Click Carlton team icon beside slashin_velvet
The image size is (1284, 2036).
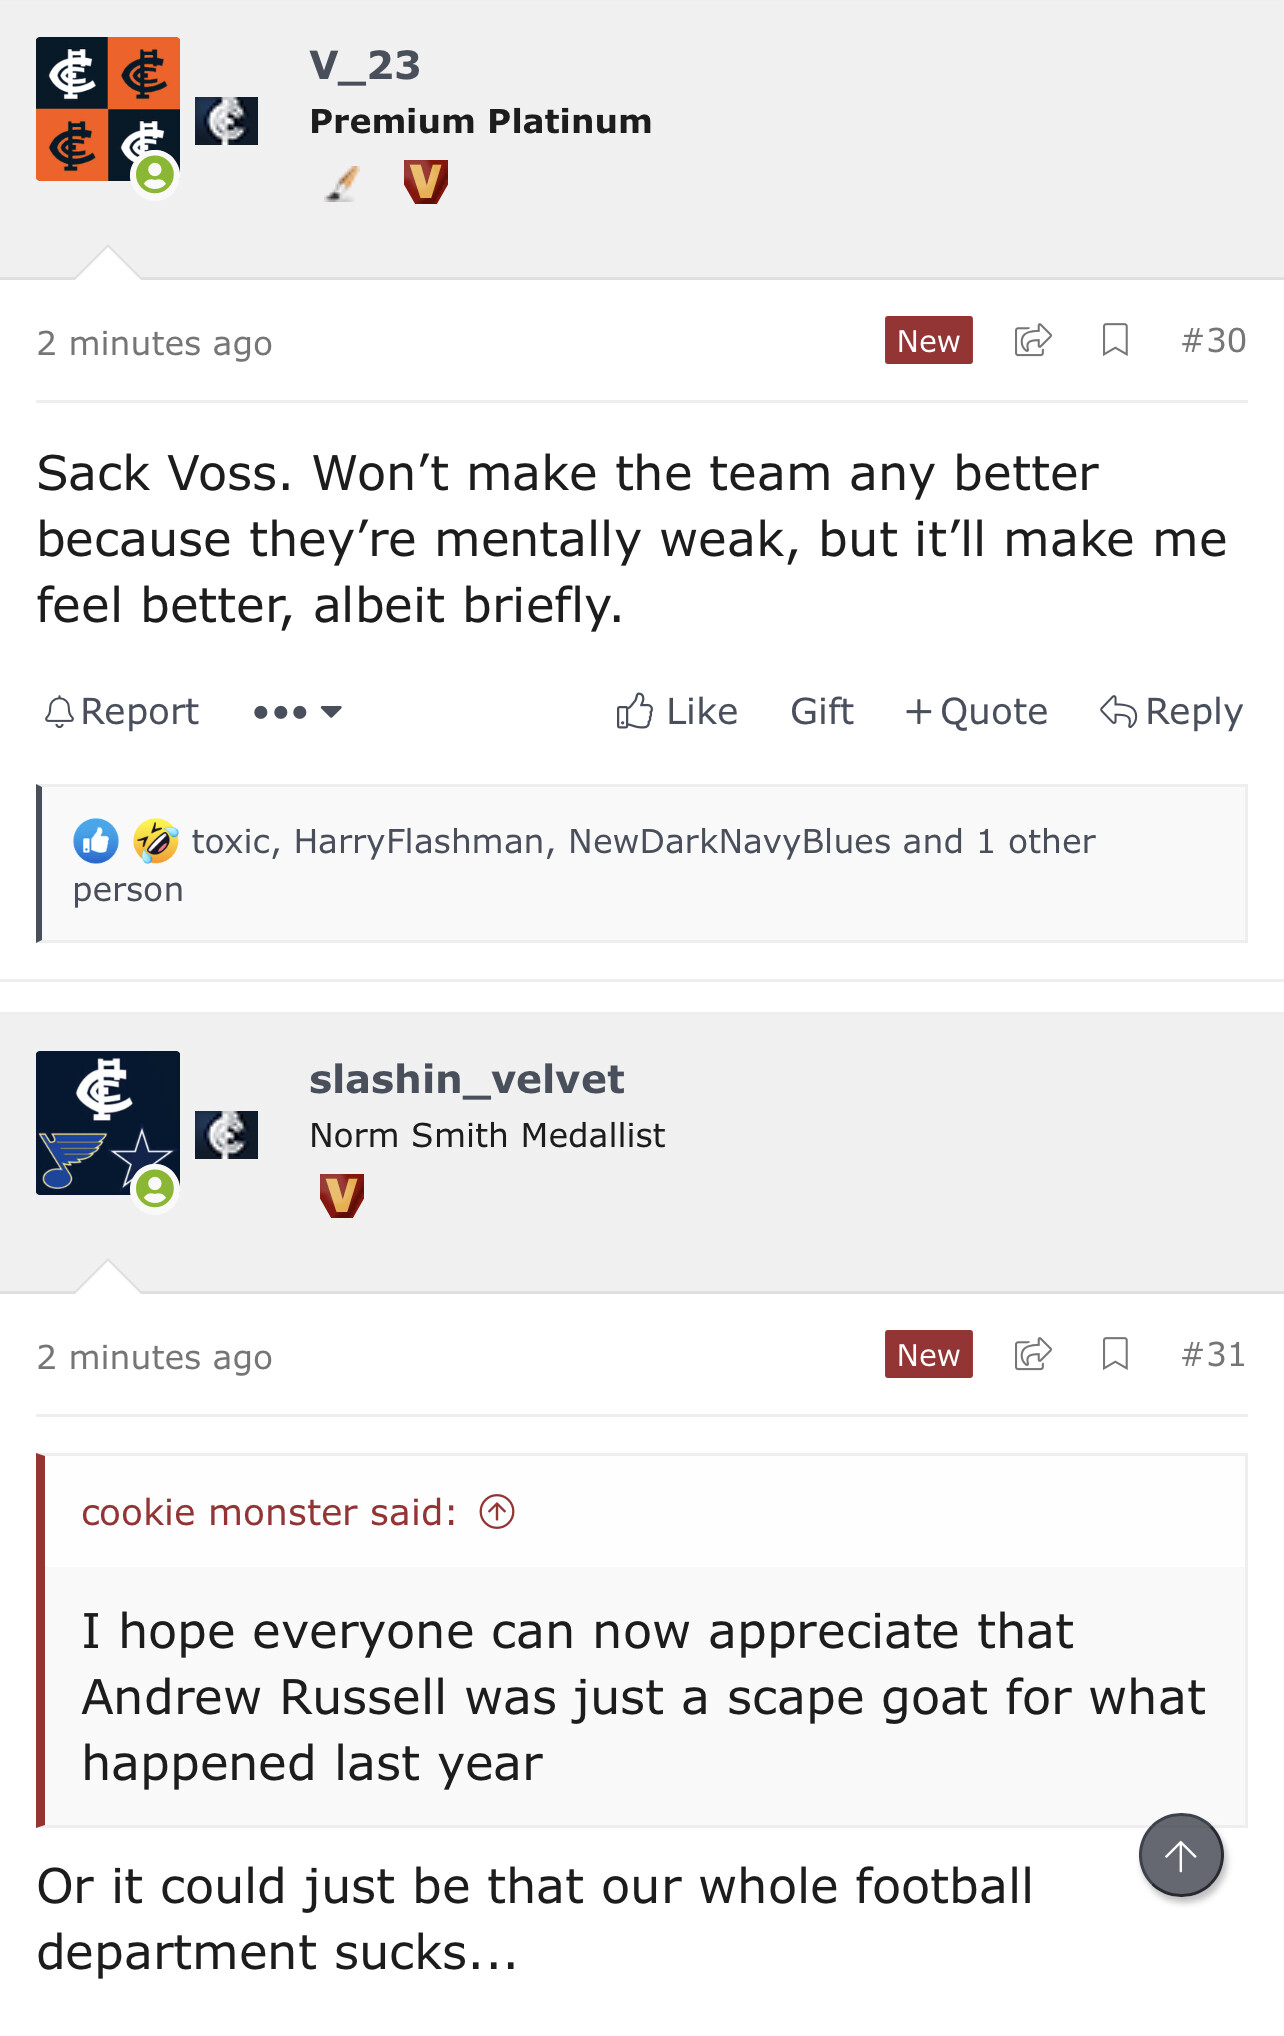pyautogui.click(x=226, y=1135)
